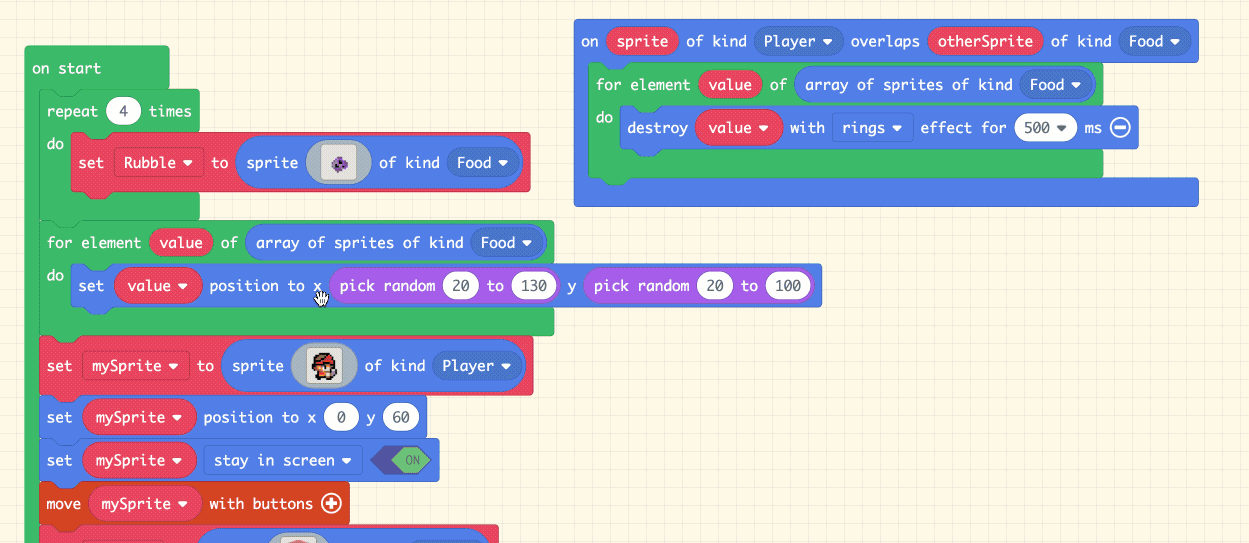This screenshot has width=1249, height=543.
Task: Click the minus icon on destroy block
Action: (x=1120, y=127)
